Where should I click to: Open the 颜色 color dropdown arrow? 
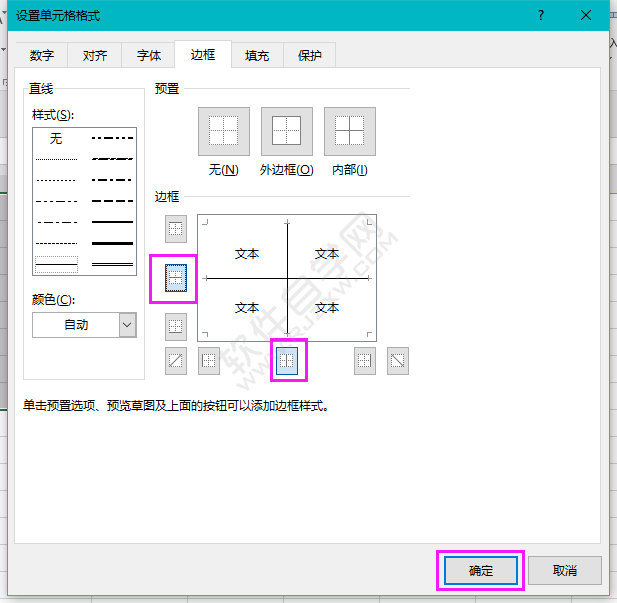click(127, 325)
